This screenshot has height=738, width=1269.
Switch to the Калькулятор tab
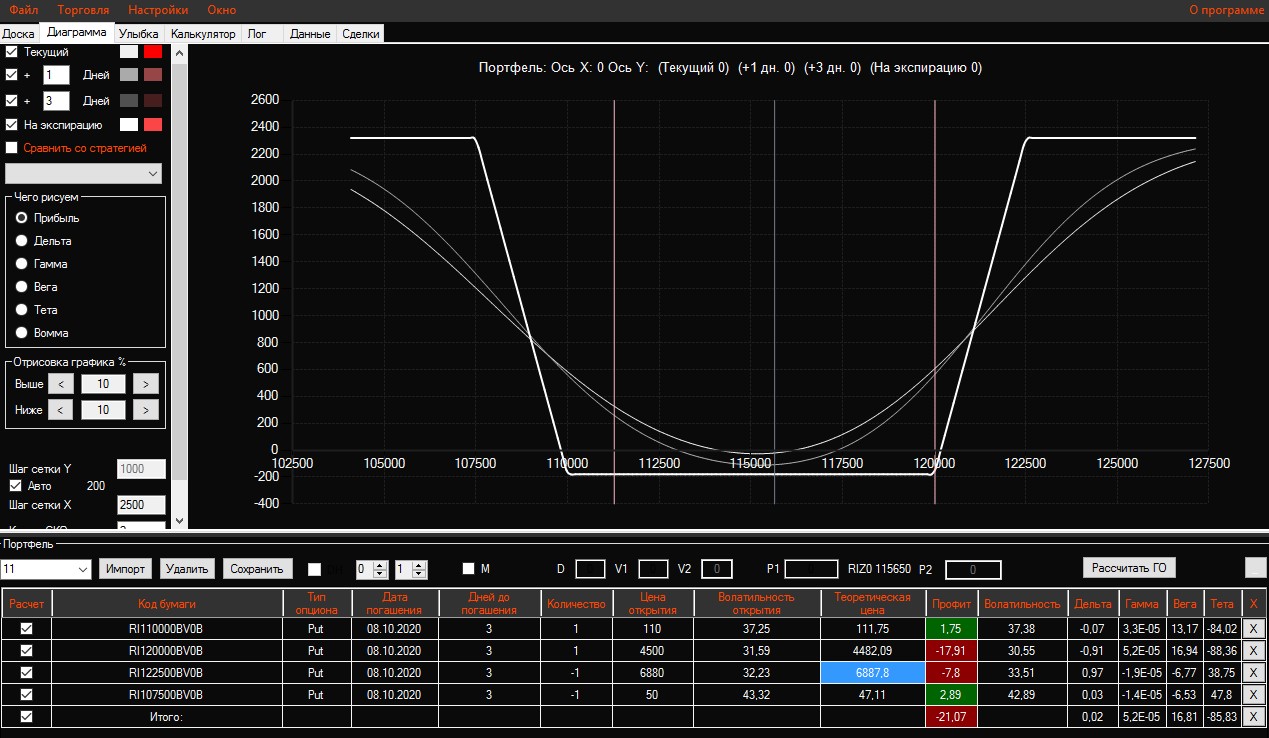(203, 34)
